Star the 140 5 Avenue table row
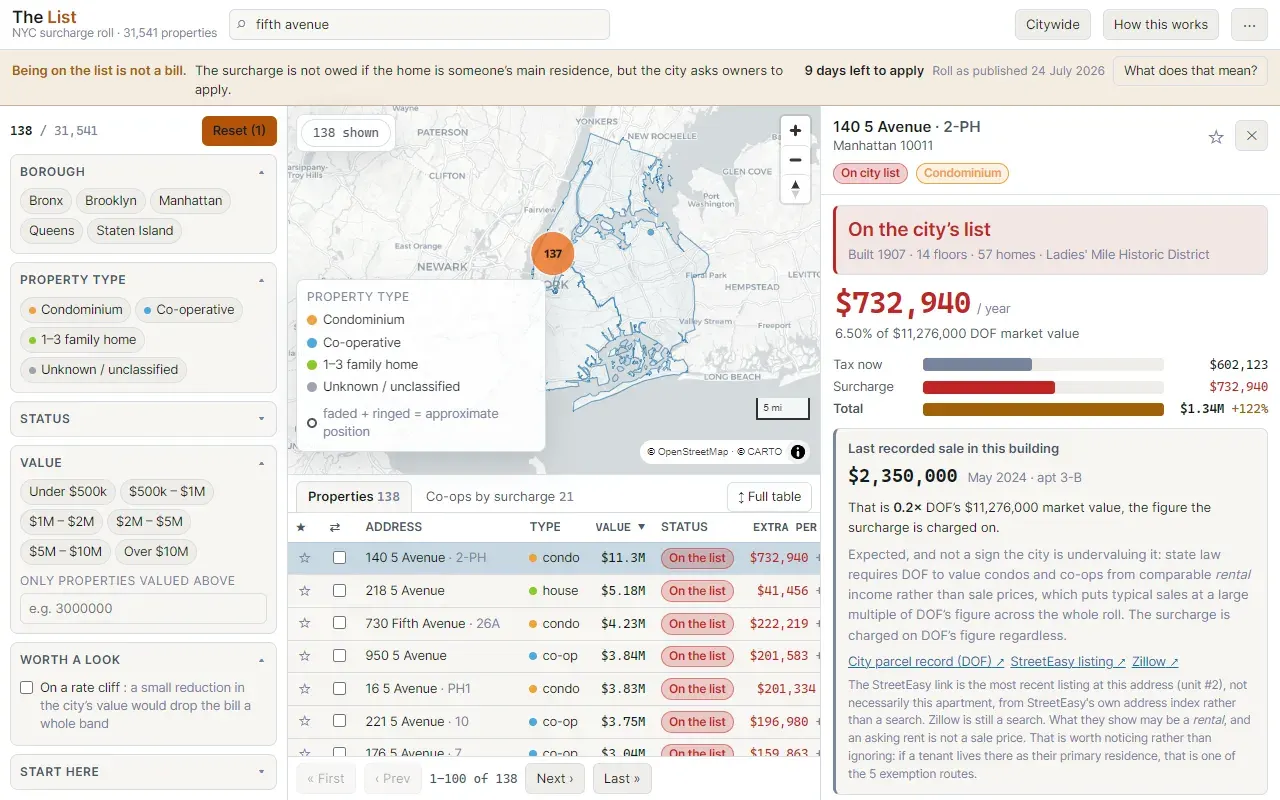The image size is (1280, 800). [x=305, y=558]
